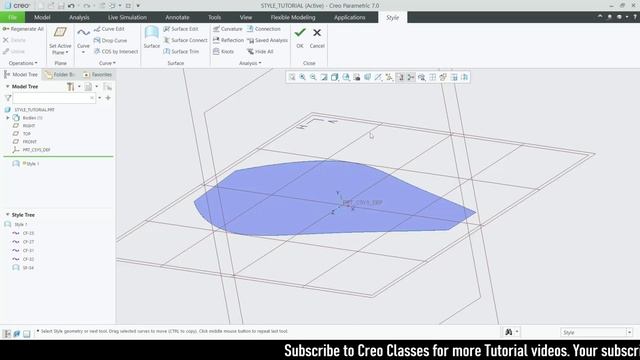Click Regenerate All

[x=23, y=29]
